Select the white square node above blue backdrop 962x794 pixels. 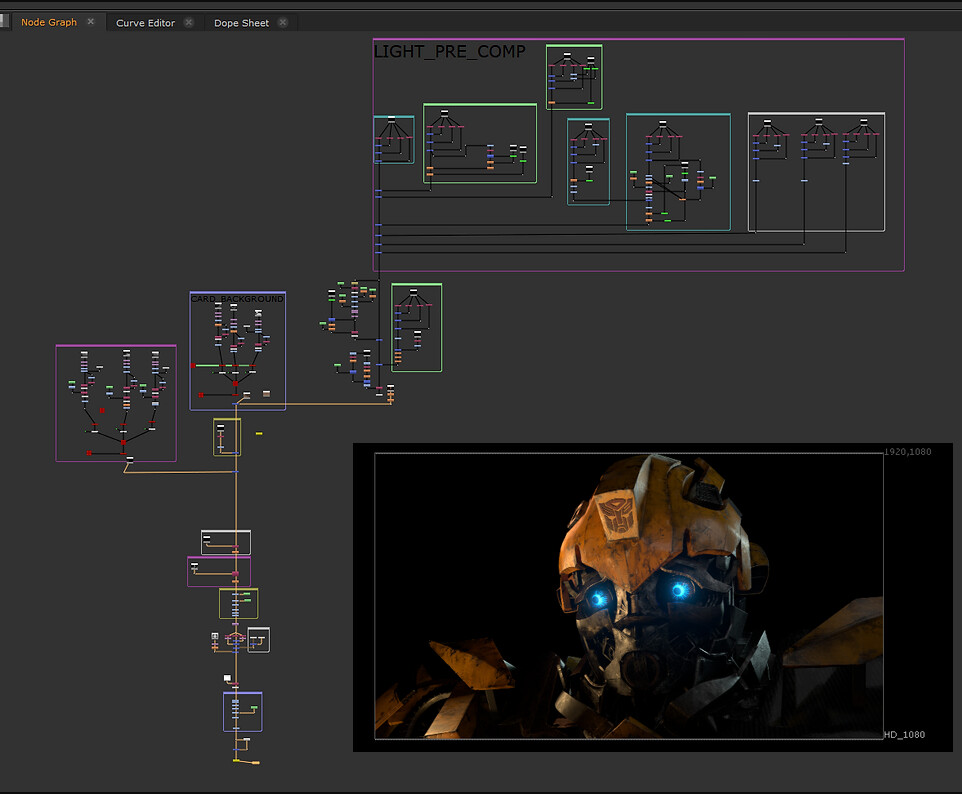(227, 678)
